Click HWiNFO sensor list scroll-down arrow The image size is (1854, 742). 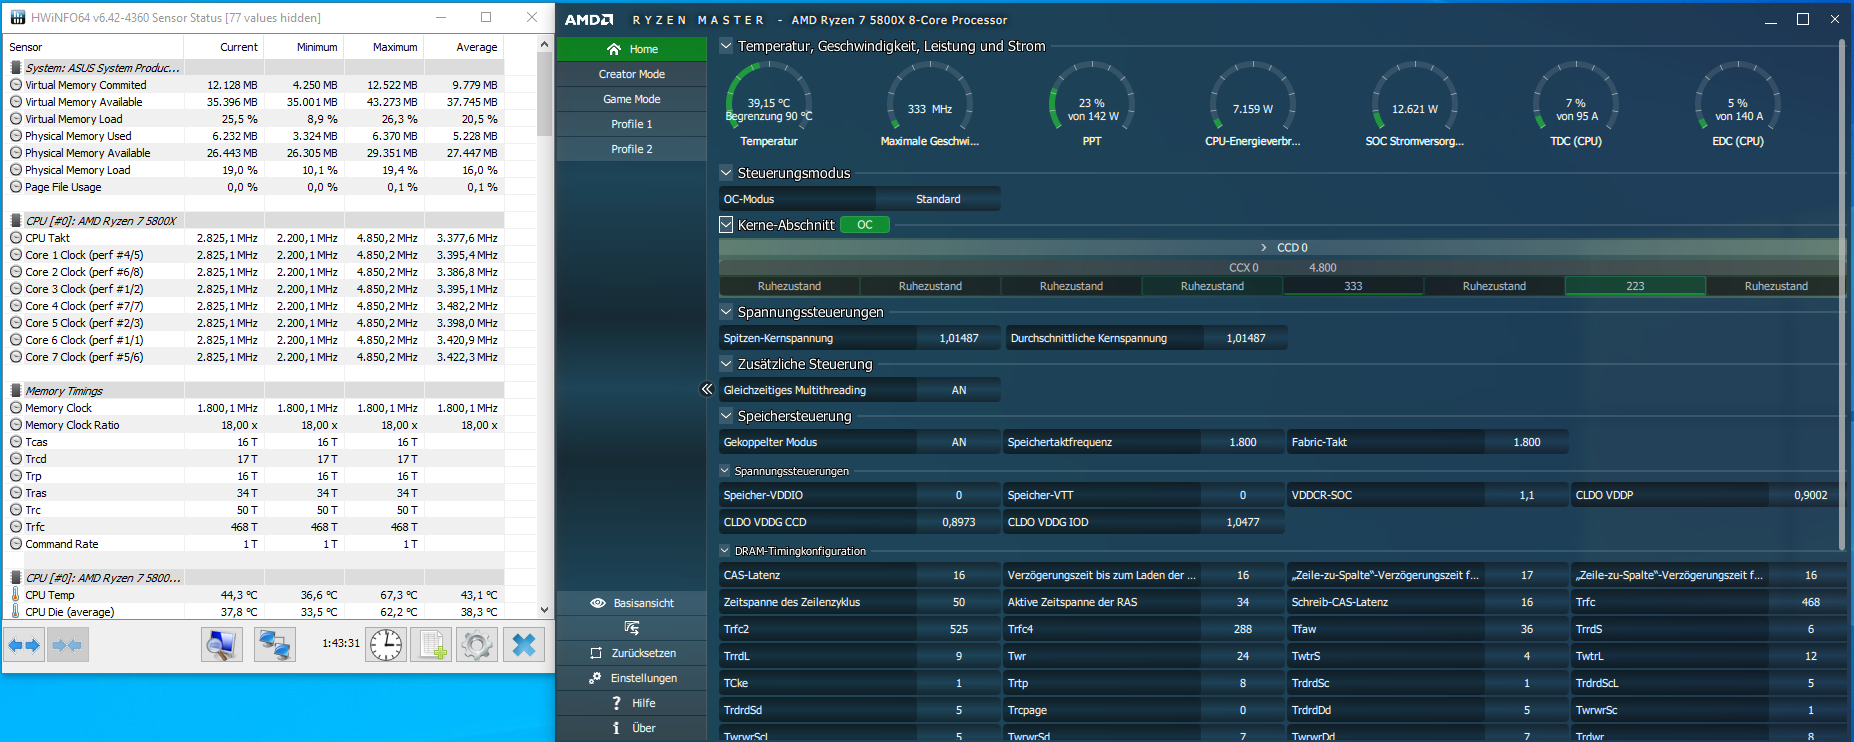pyautogui.click(x=544, y=609)
